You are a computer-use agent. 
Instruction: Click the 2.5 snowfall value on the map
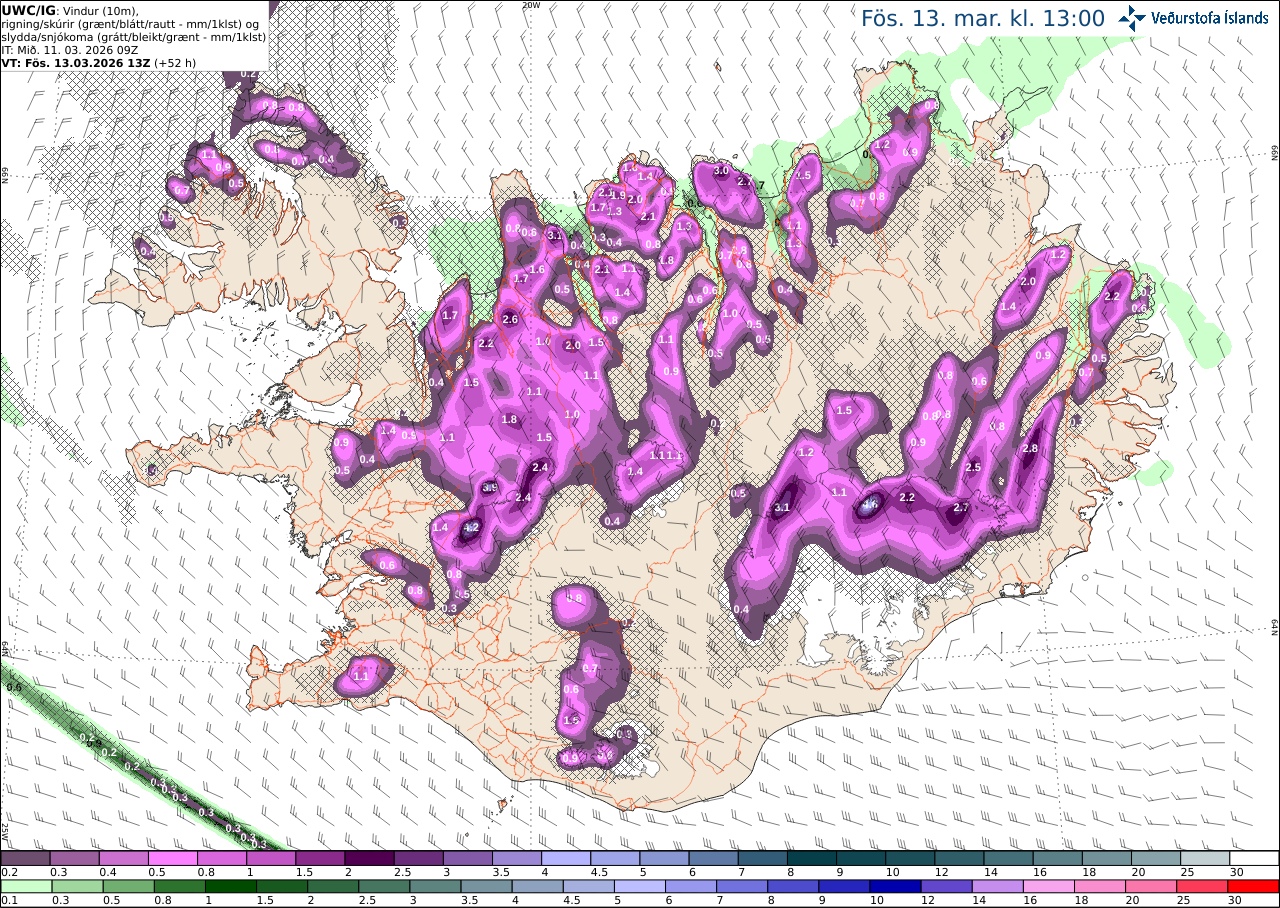pos(973,467)
